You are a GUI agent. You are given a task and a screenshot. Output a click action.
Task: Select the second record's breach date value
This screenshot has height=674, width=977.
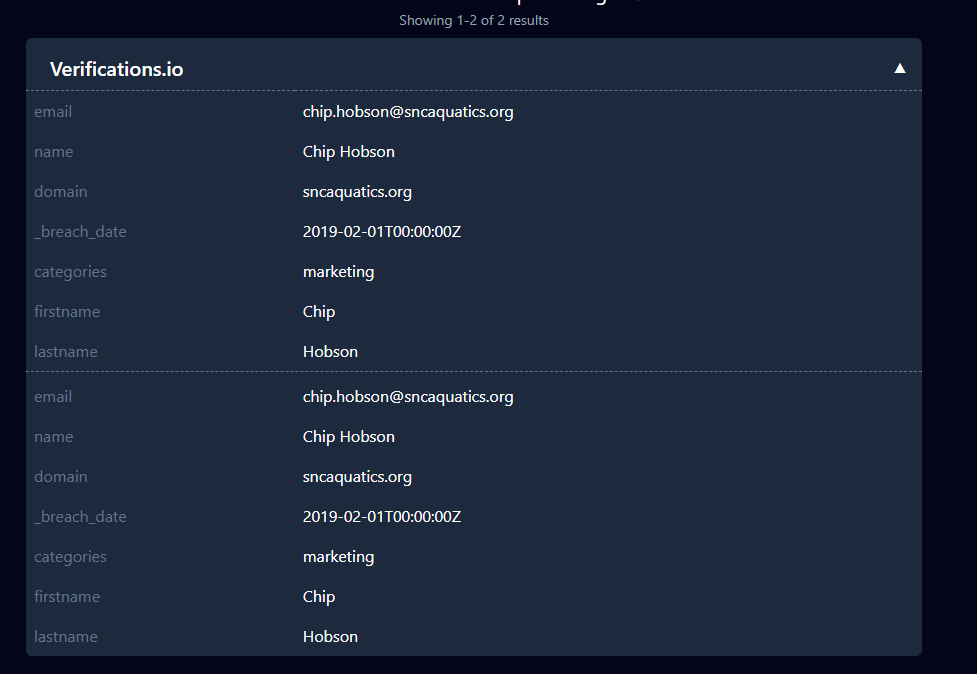coord(382,517)
